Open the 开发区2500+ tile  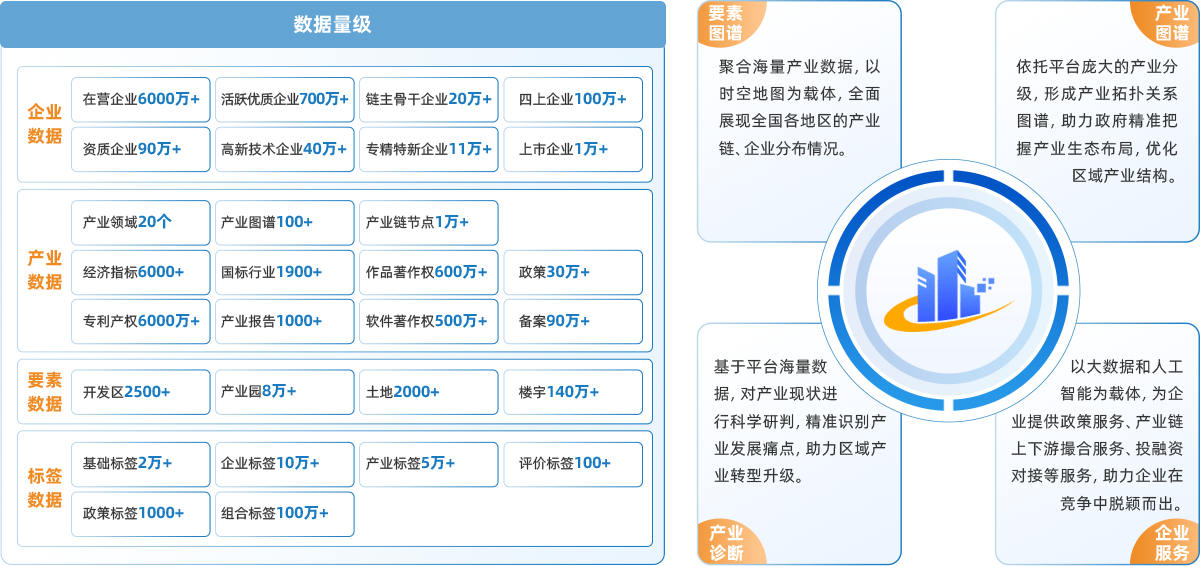141,392
